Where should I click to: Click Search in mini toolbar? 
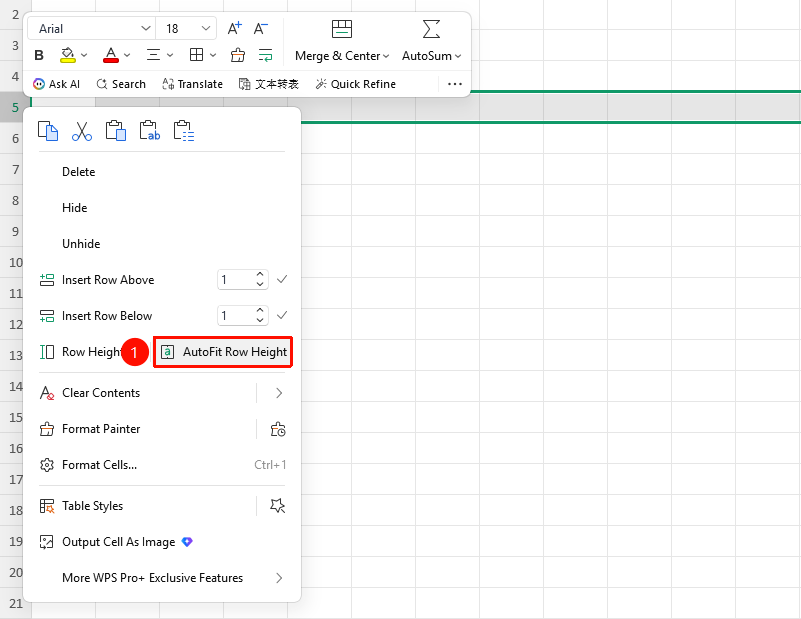[x=121, y=84]
